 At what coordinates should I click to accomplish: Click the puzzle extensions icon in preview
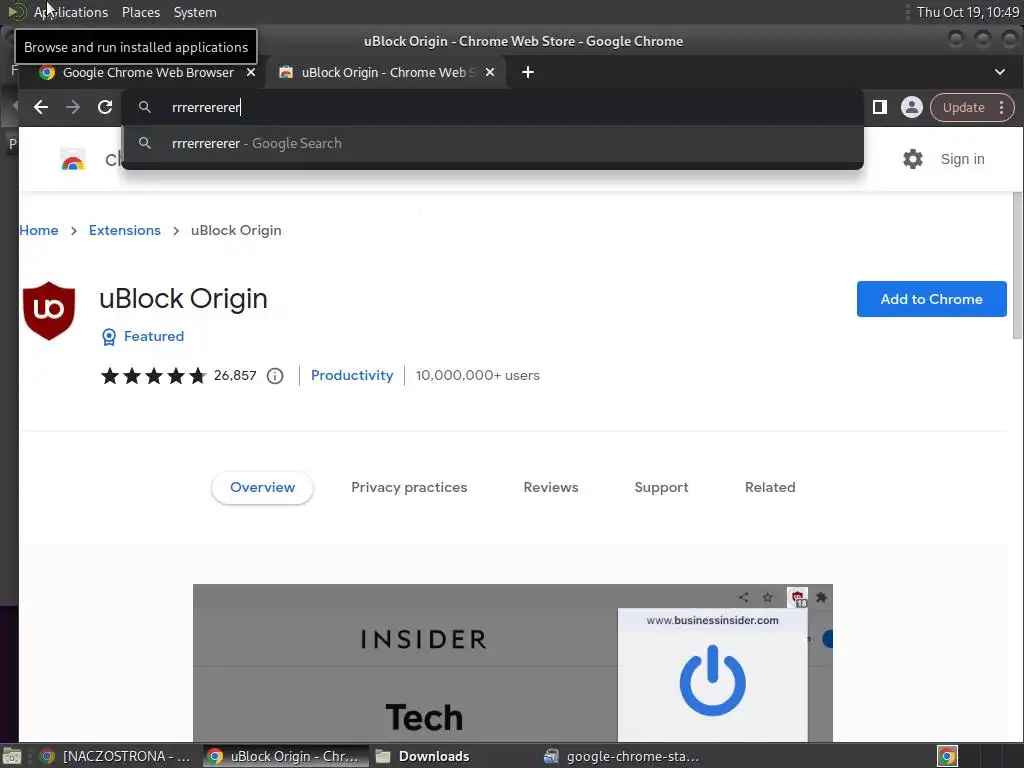pyautogui.click(x=822, y=597)
